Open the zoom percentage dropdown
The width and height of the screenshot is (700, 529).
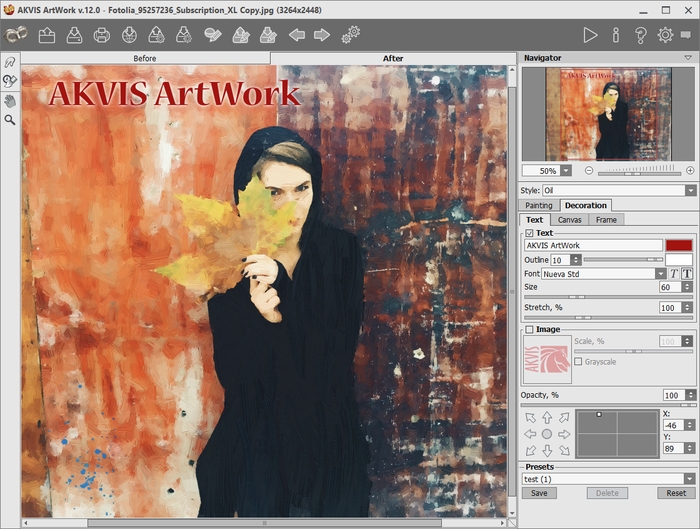(x=566, y=171)
